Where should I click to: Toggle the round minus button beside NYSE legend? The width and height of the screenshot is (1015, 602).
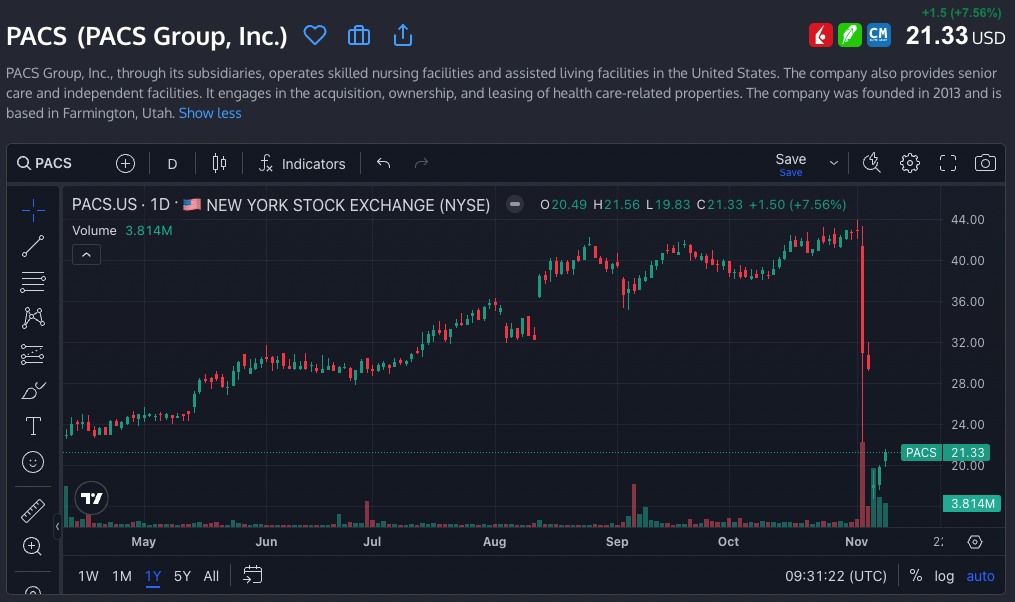pos(515,205)
